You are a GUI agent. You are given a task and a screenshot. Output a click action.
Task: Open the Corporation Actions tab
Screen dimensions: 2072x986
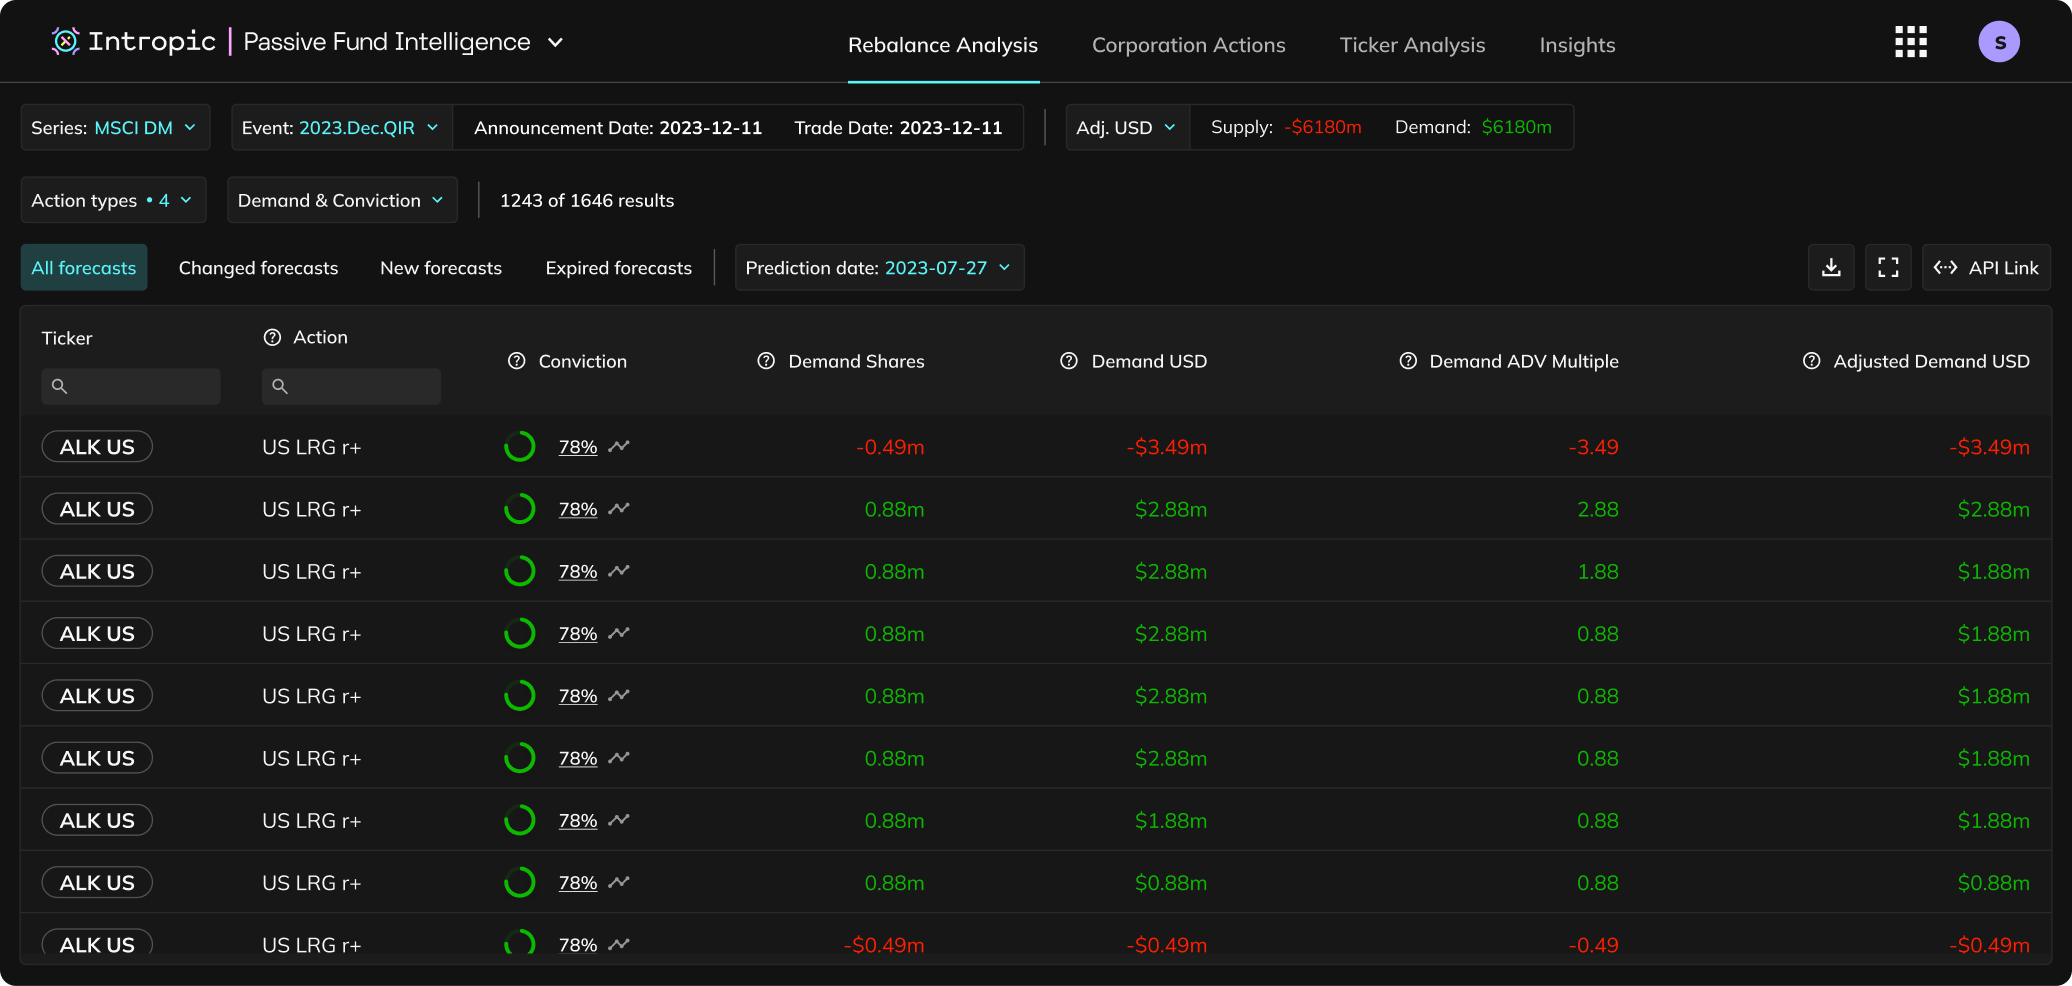(1188, 45)
